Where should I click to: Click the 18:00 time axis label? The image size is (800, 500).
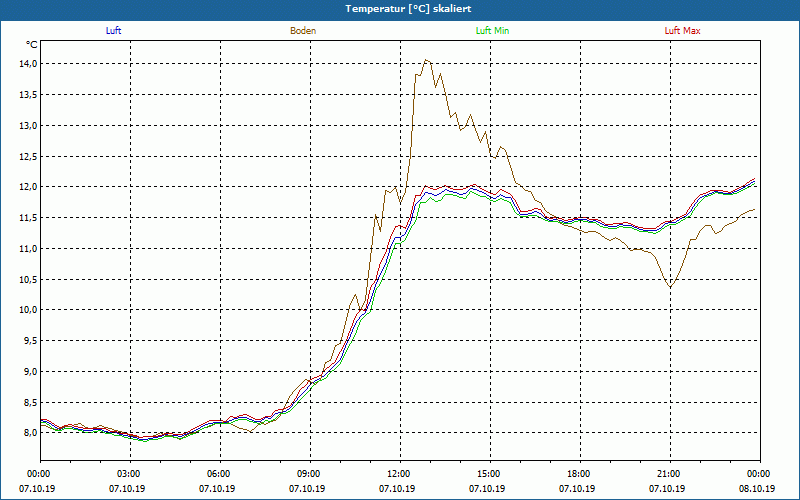click(x=577, y=474)
